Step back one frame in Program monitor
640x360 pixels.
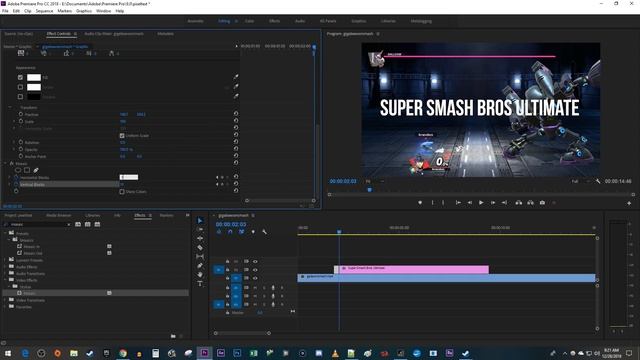point(470,202)
